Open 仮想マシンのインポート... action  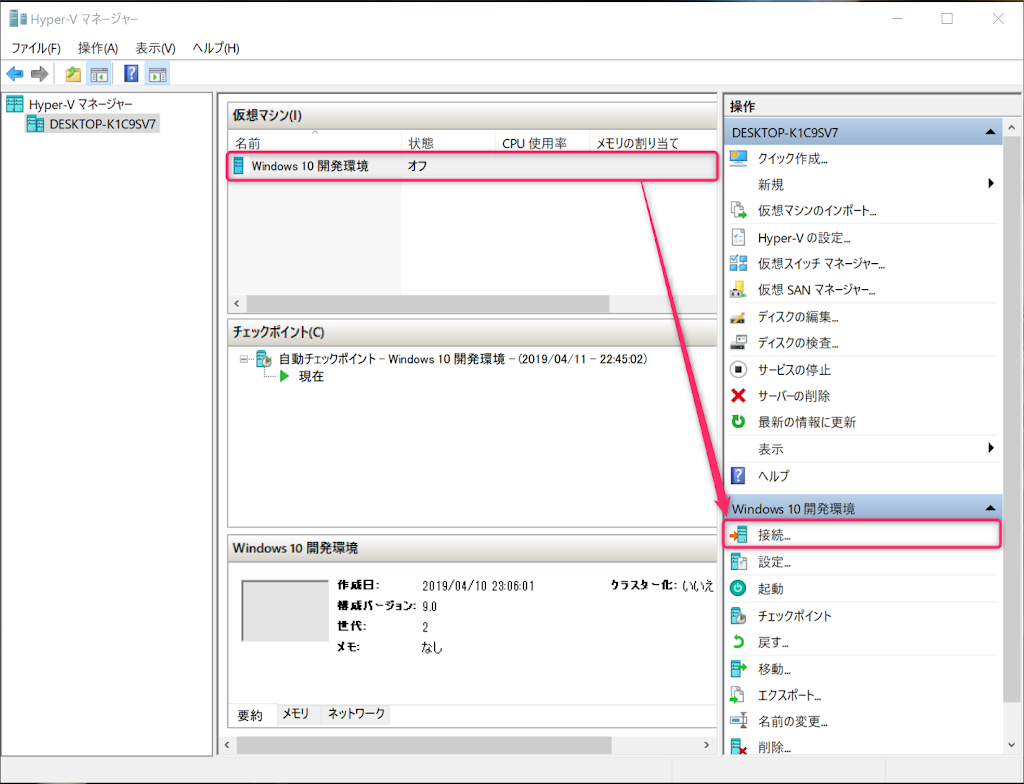pyautogui.click(x=817, y=210)
